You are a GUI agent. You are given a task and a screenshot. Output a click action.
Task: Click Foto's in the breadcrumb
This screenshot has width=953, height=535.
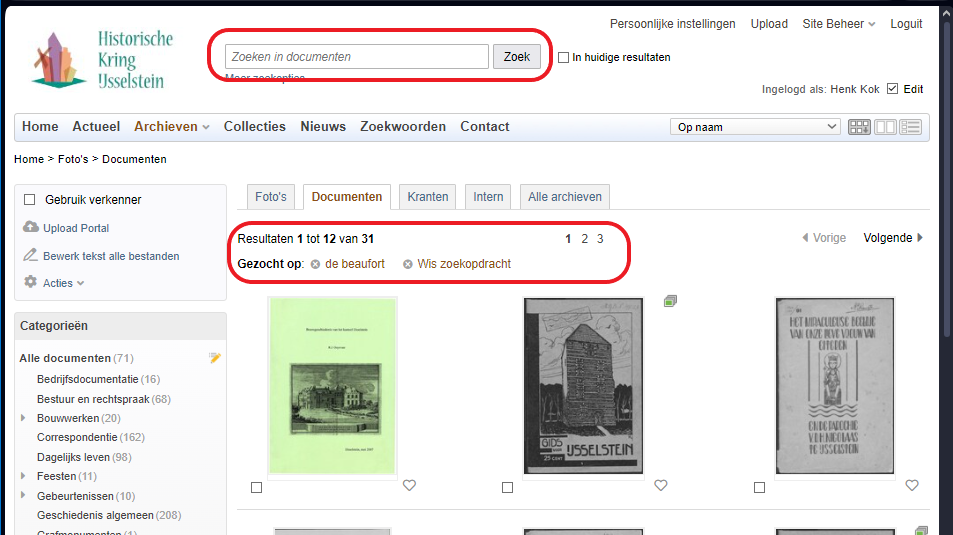point(73,159)
